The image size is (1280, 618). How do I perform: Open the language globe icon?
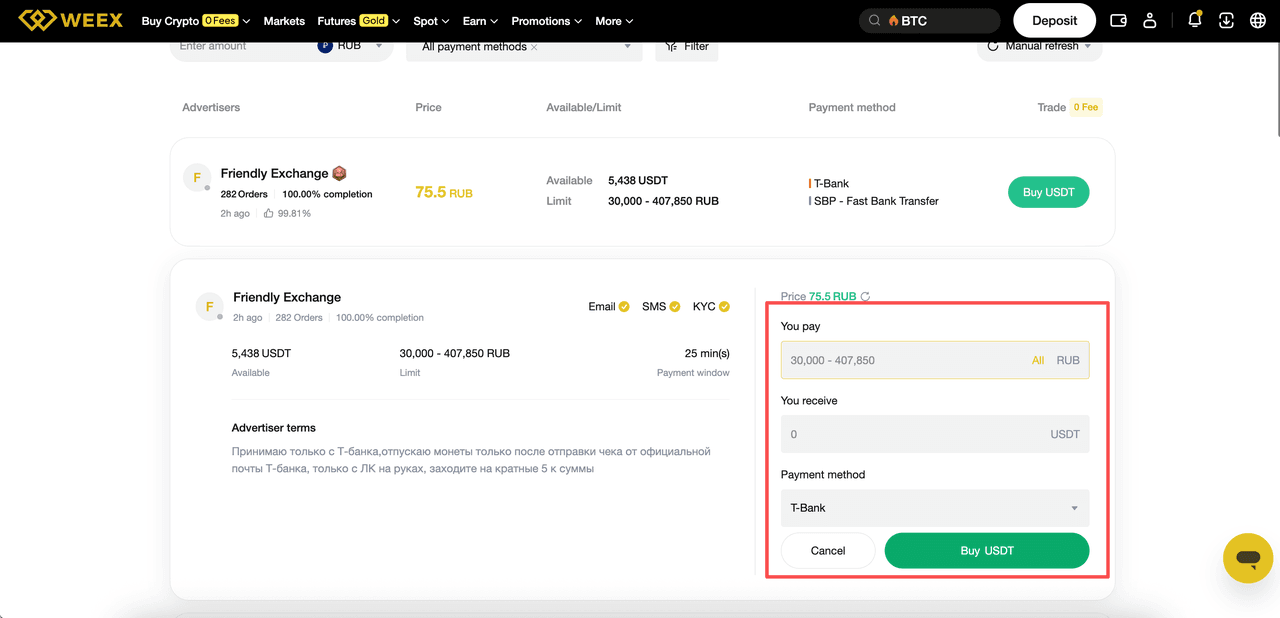[1258, 20]
